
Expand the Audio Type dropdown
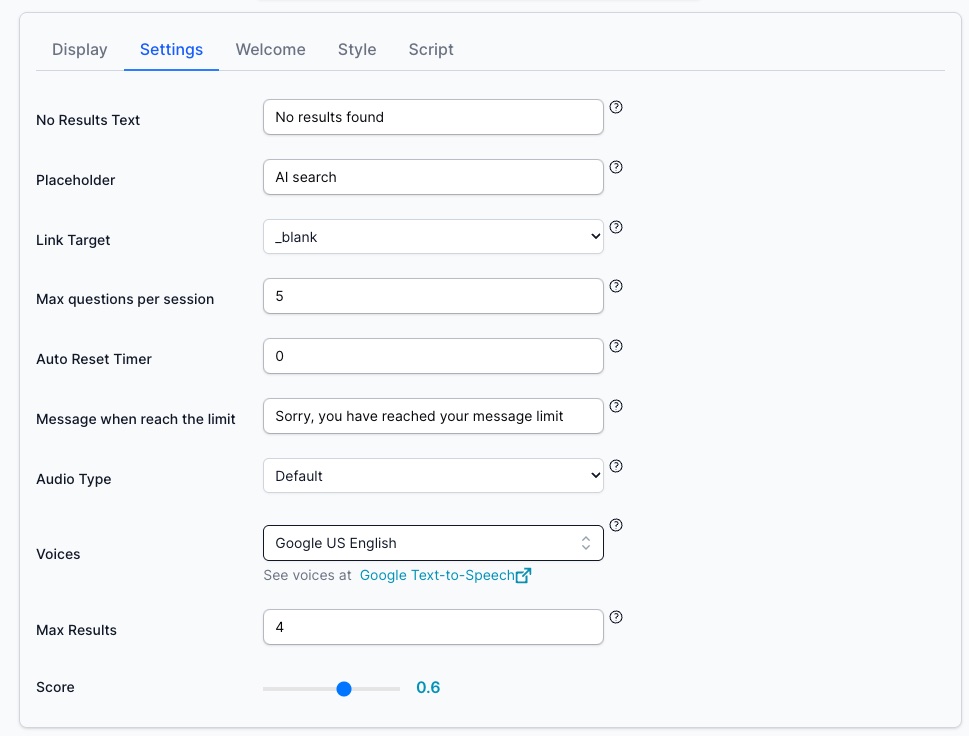click(433, 476)
